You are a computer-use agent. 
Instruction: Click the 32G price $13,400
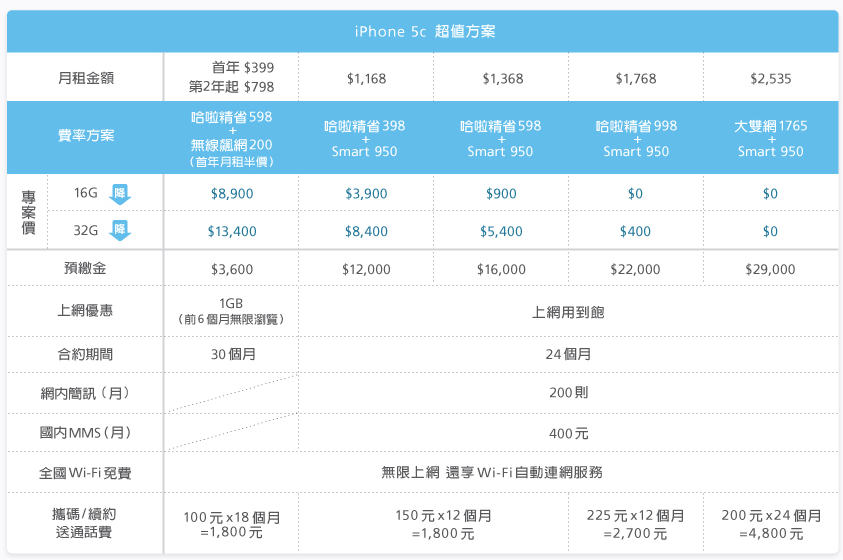232,231
